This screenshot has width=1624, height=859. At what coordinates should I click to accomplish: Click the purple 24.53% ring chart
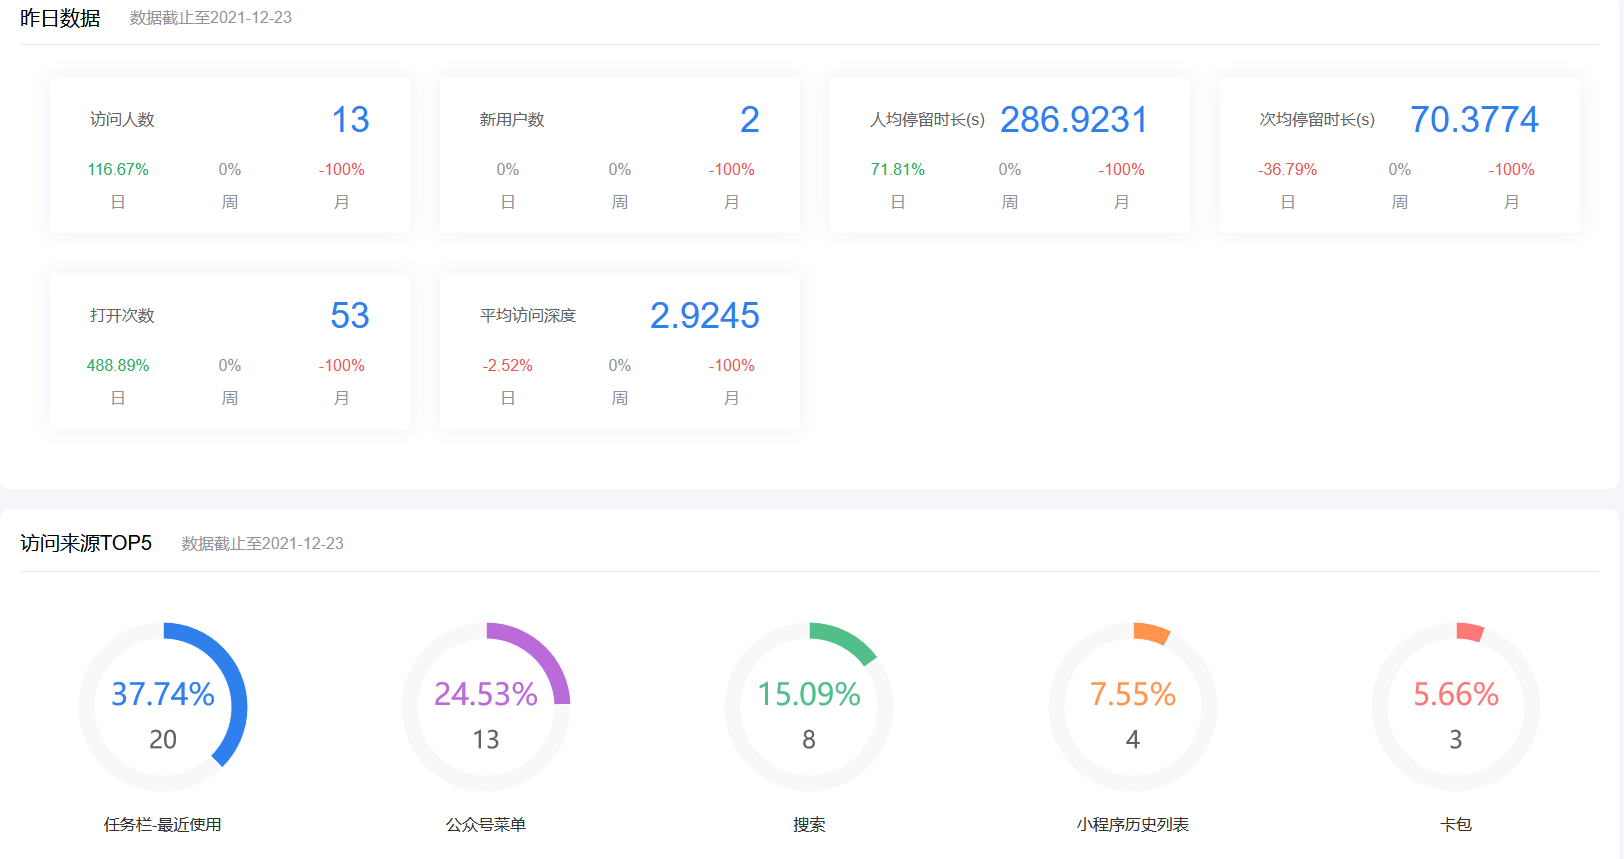pos(486,707)
